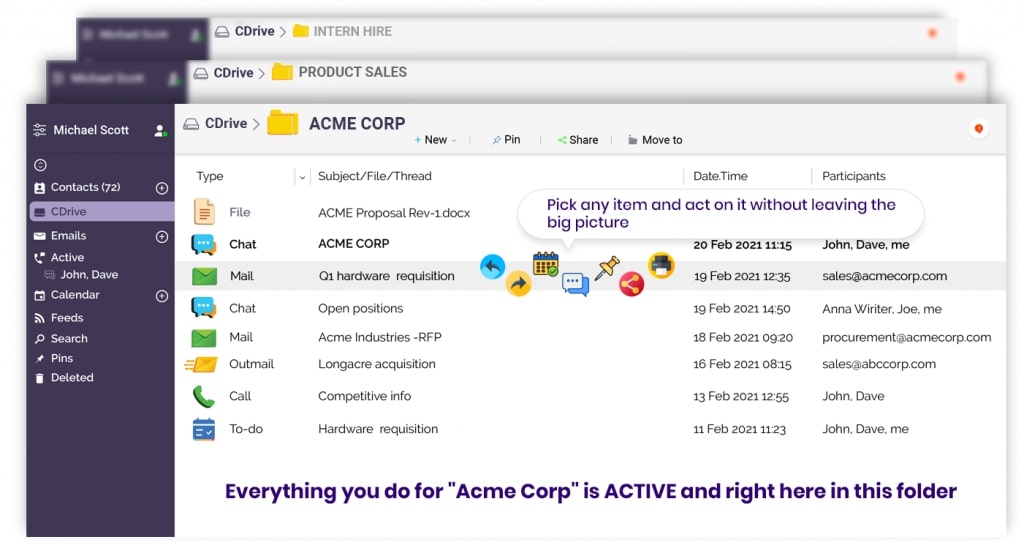Click plus icon next to Emails
Screen dimensions: 1024x545
click(162, 236)
